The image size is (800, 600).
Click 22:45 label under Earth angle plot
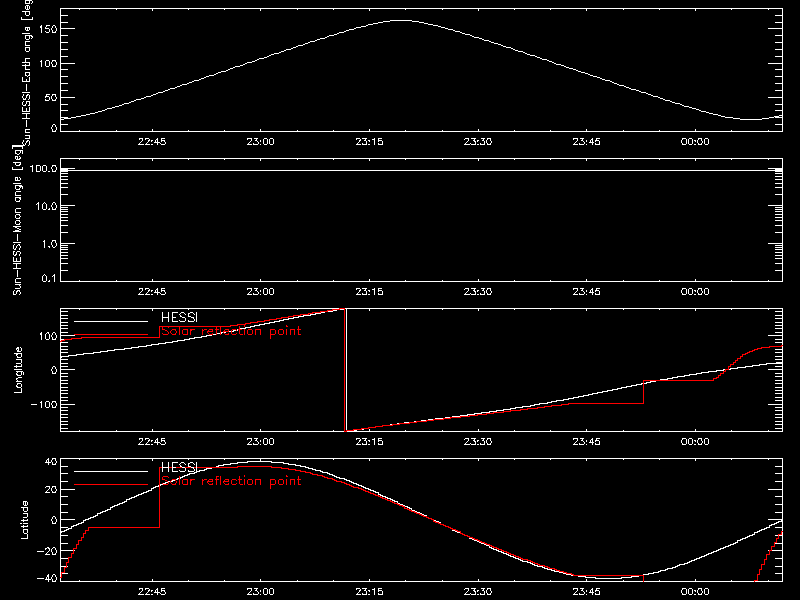click(152, 142)
